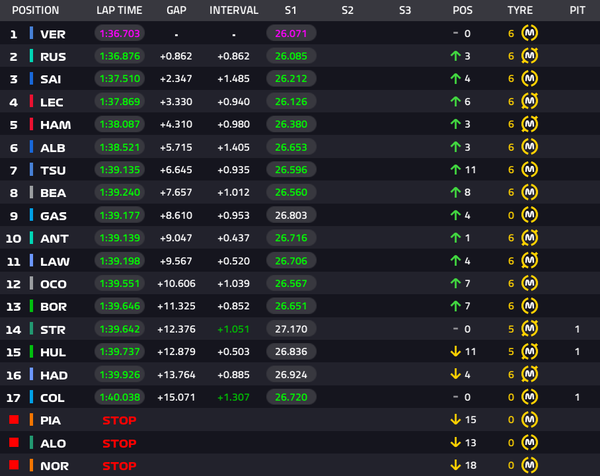Click the green up arrow in RUS row
600x476 pixels.
click(x=455, y=56)
